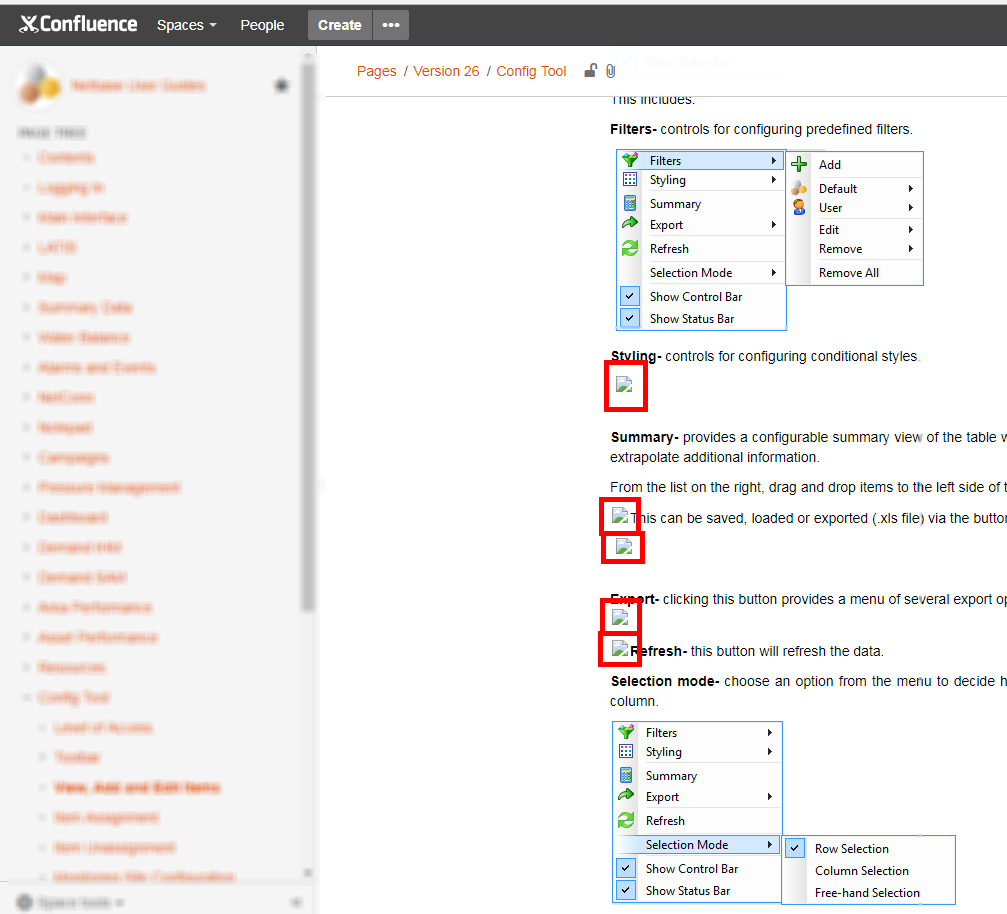Click the Summary calculator icon in the menu with Filters highlighted
Image resolution: width=1007 pixels, height=914 pixels.
pyautogui.click(x=630, y=203)
